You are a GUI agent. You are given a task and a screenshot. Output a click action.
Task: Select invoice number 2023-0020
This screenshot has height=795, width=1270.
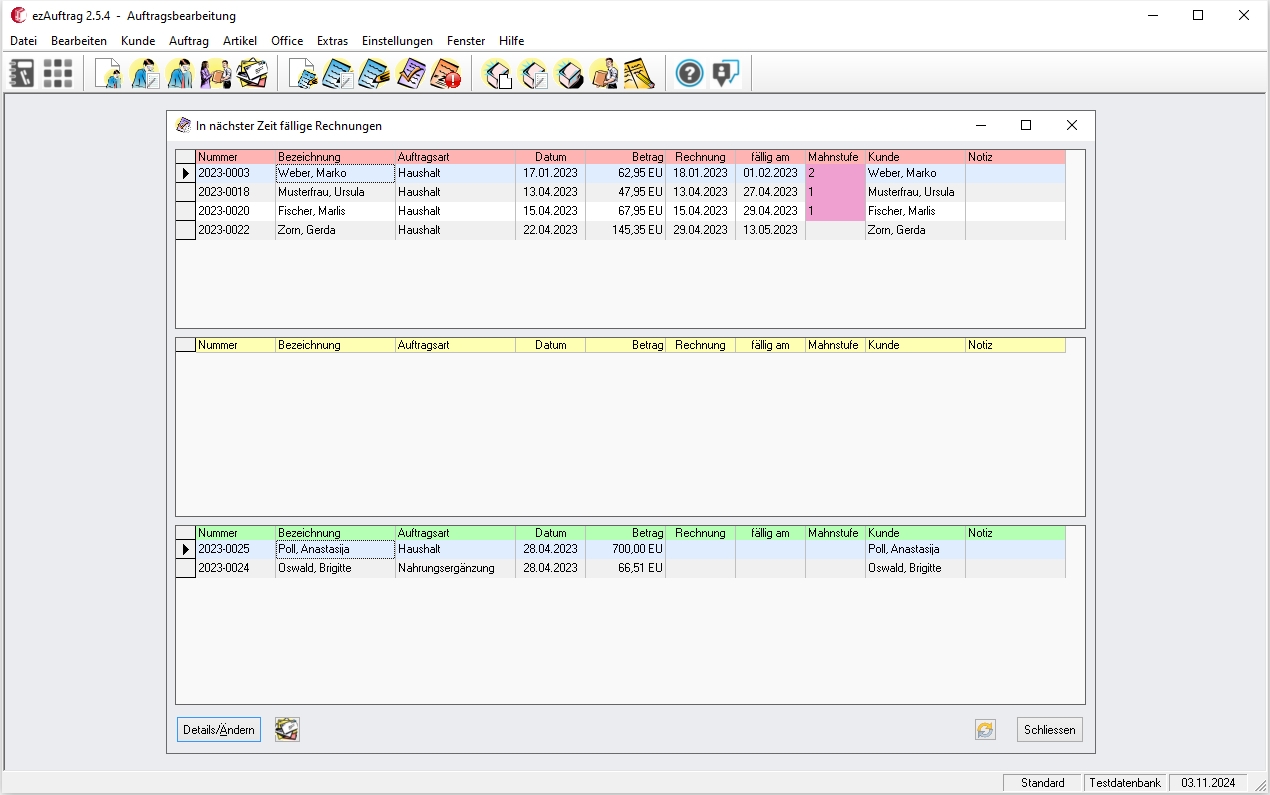pyautogui.click(x=235, y=211)
